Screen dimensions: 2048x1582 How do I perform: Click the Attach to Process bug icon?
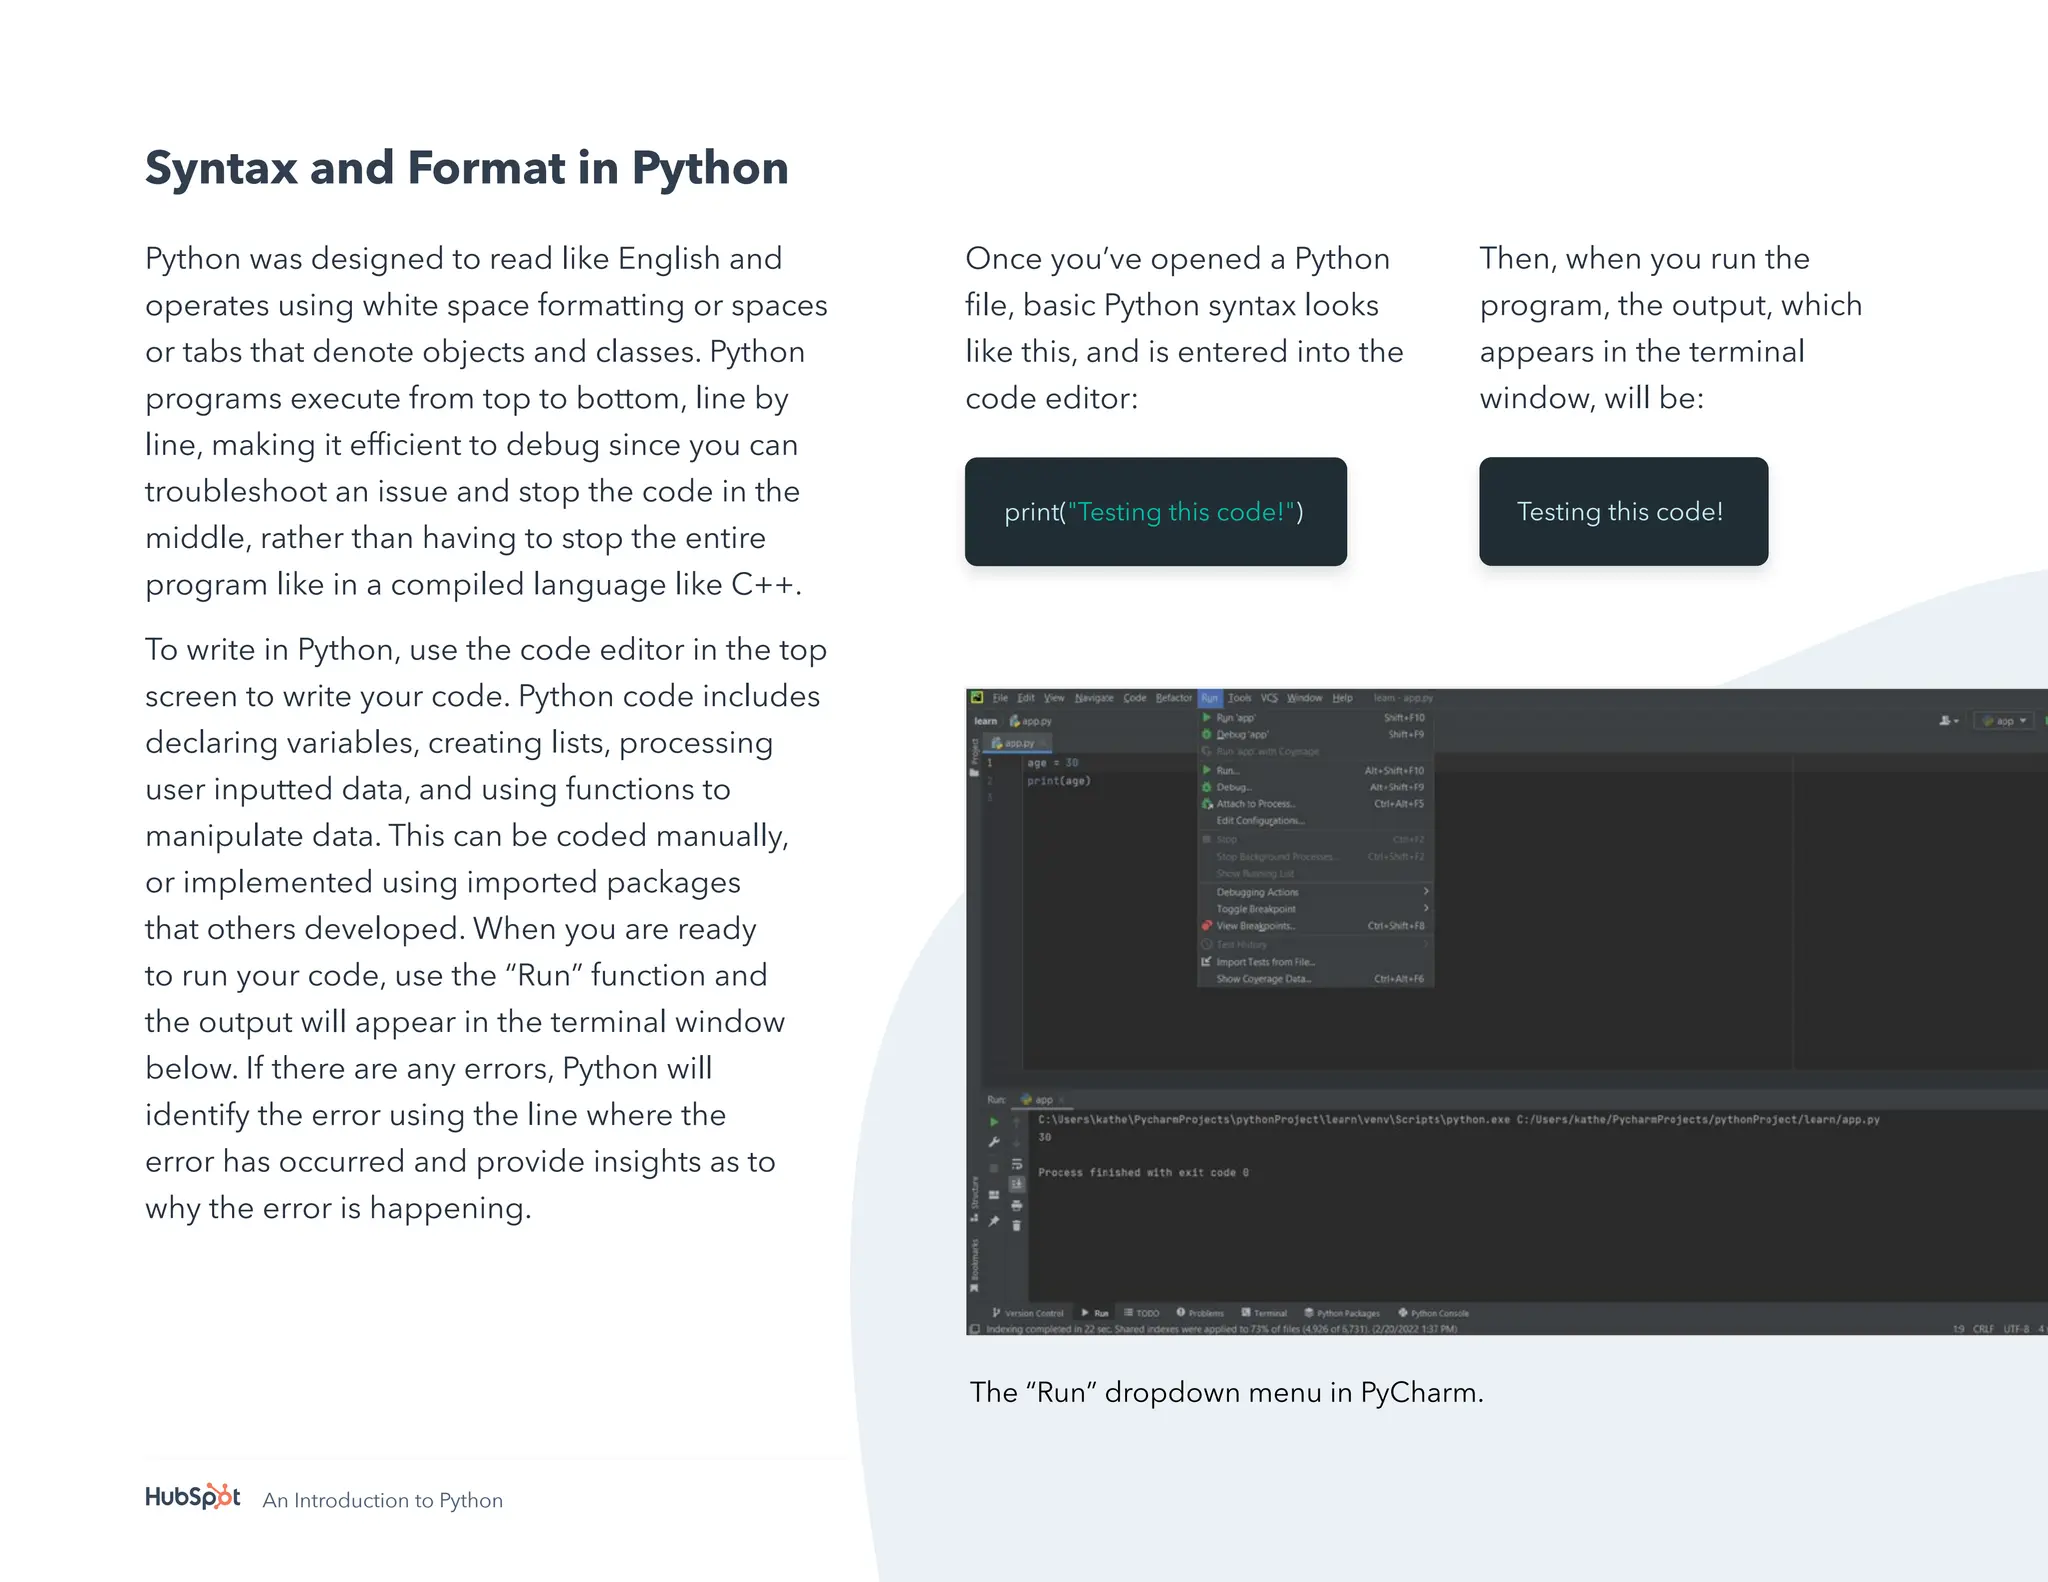click(x=1207, y=804)
